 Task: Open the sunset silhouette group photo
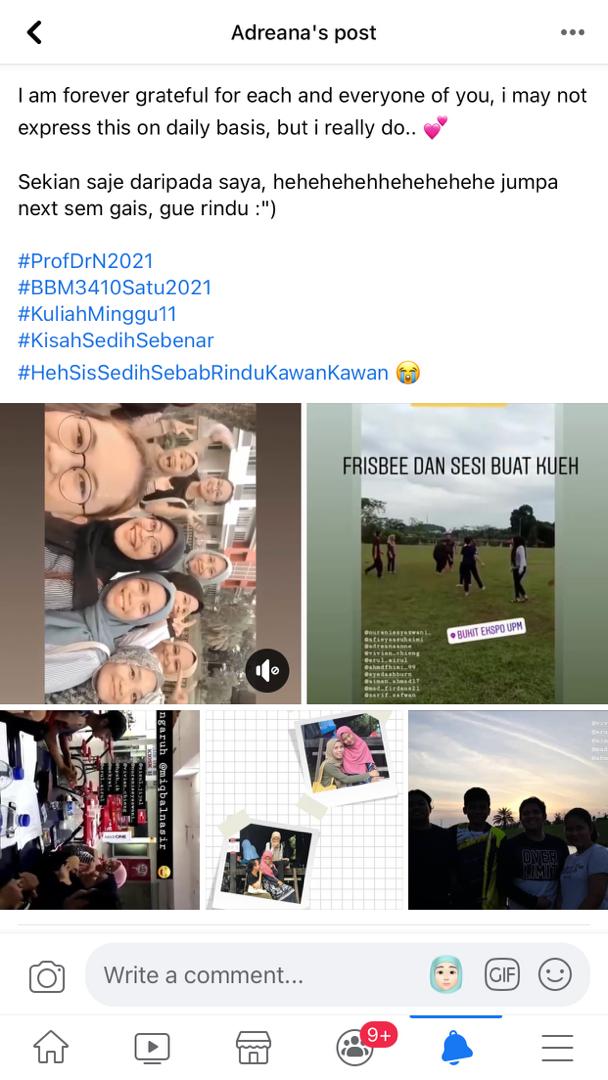(508, 810)
